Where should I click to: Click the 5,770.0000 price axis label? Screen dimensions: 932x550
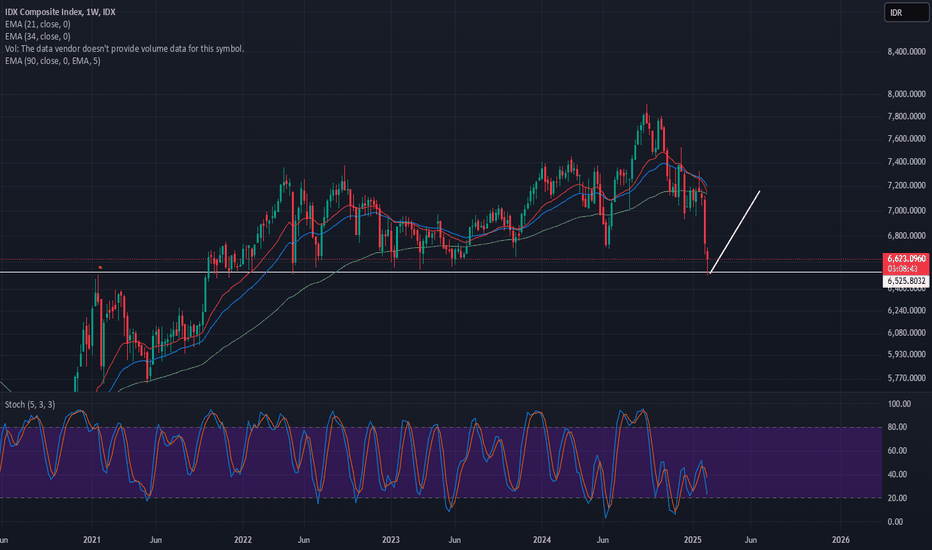(906, 378)
